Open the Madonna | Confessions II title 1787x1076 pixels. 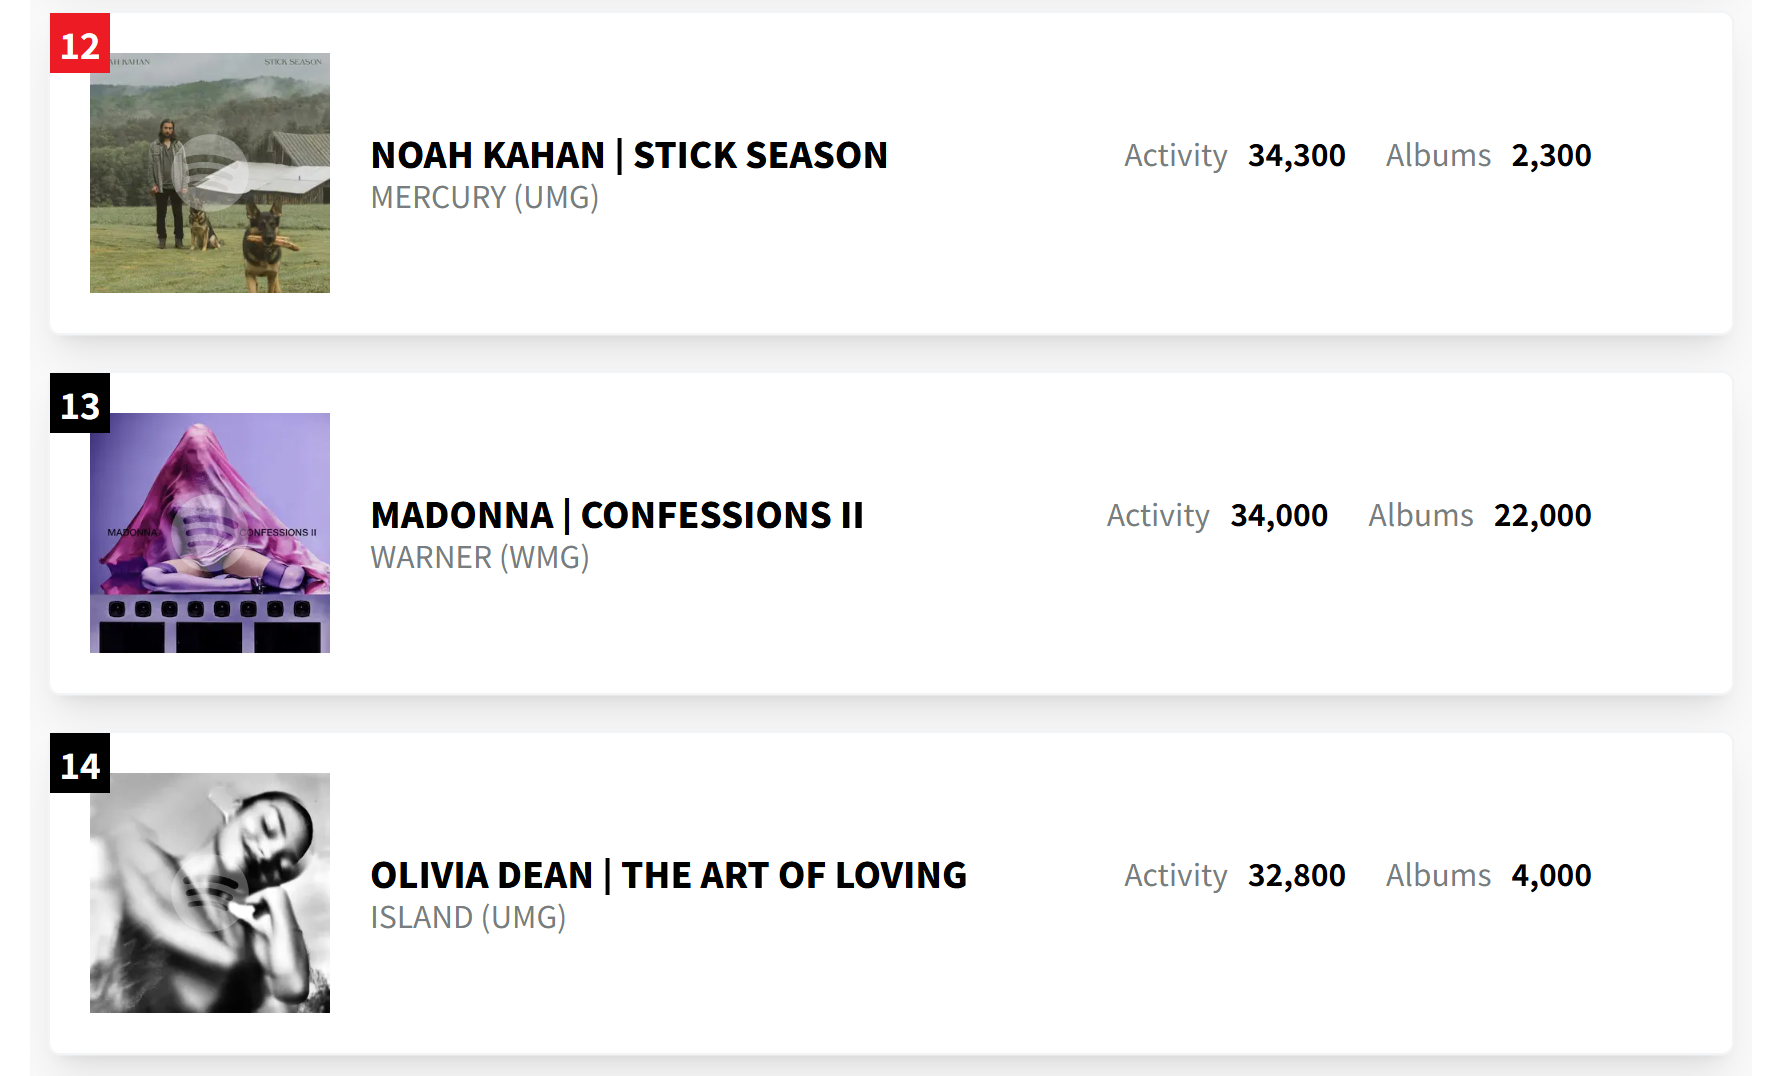(x=617, y=515)
